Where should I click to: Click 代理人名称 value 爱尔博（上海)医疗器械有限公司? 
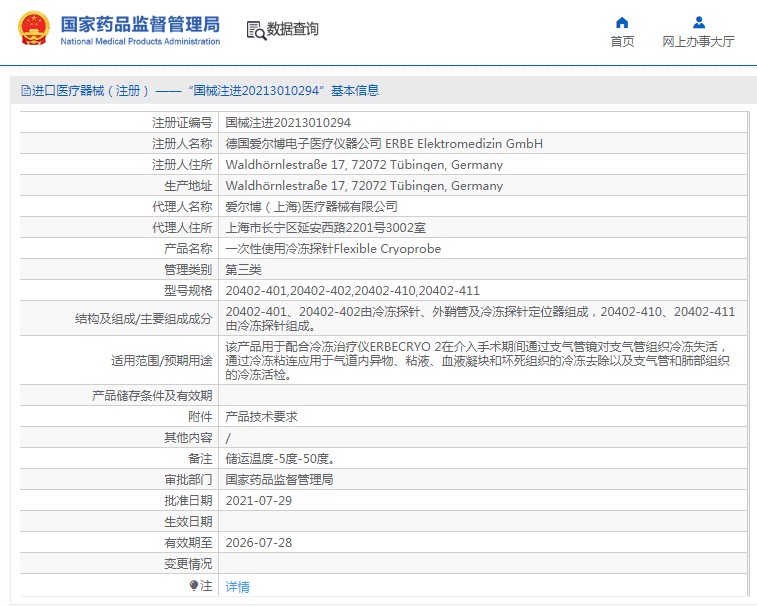[311, 207]
